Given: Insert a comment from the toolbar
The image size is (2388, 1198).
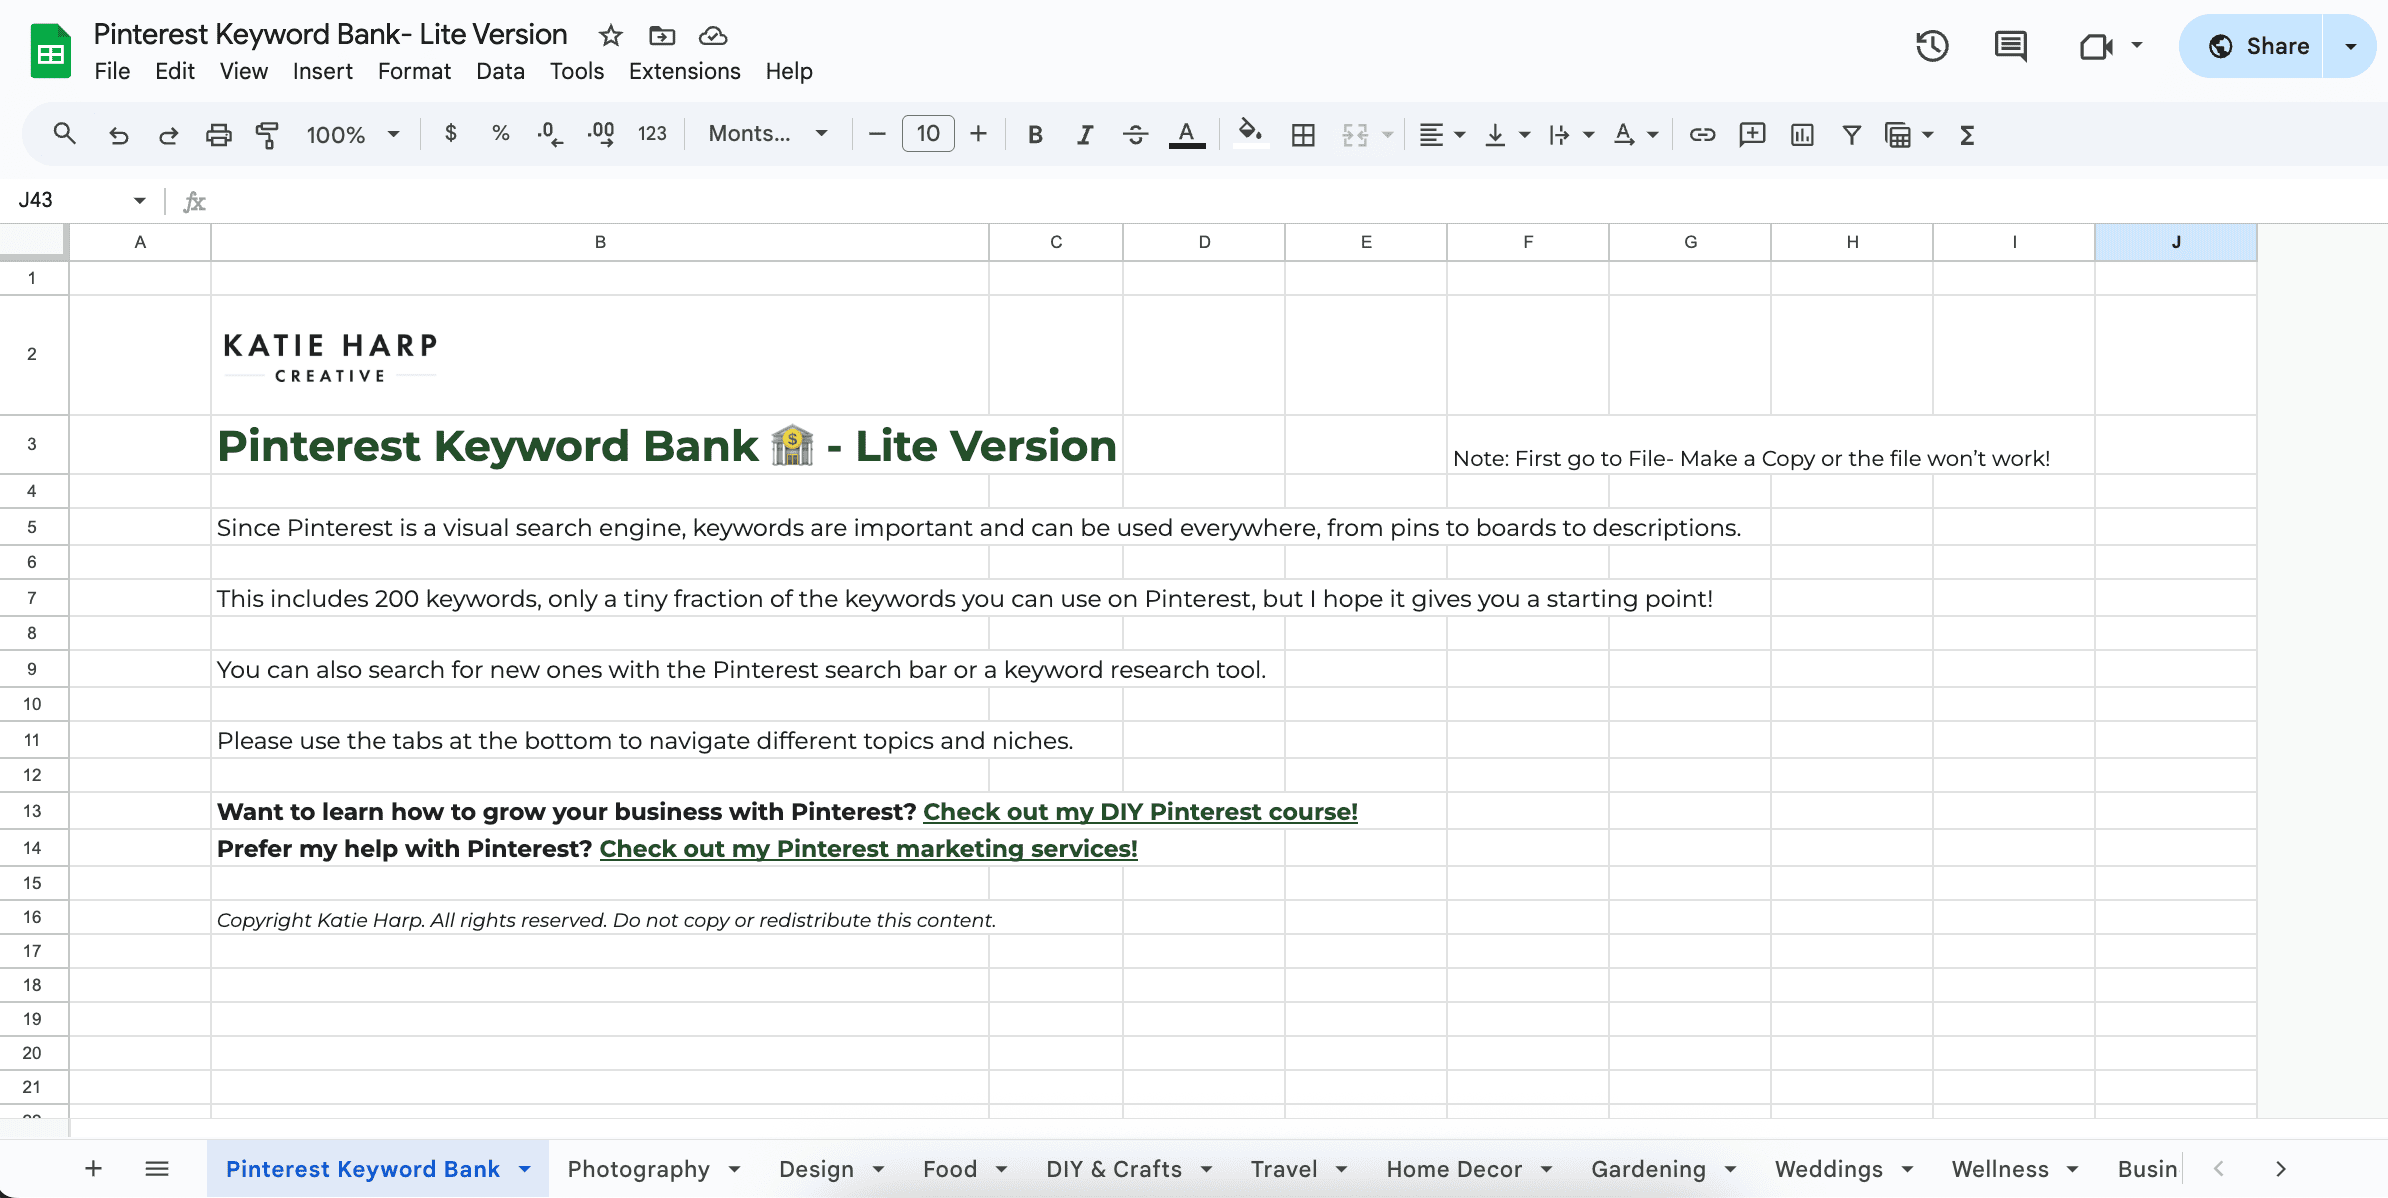Looking at the screenshot, I should [x=1752, y=134].
